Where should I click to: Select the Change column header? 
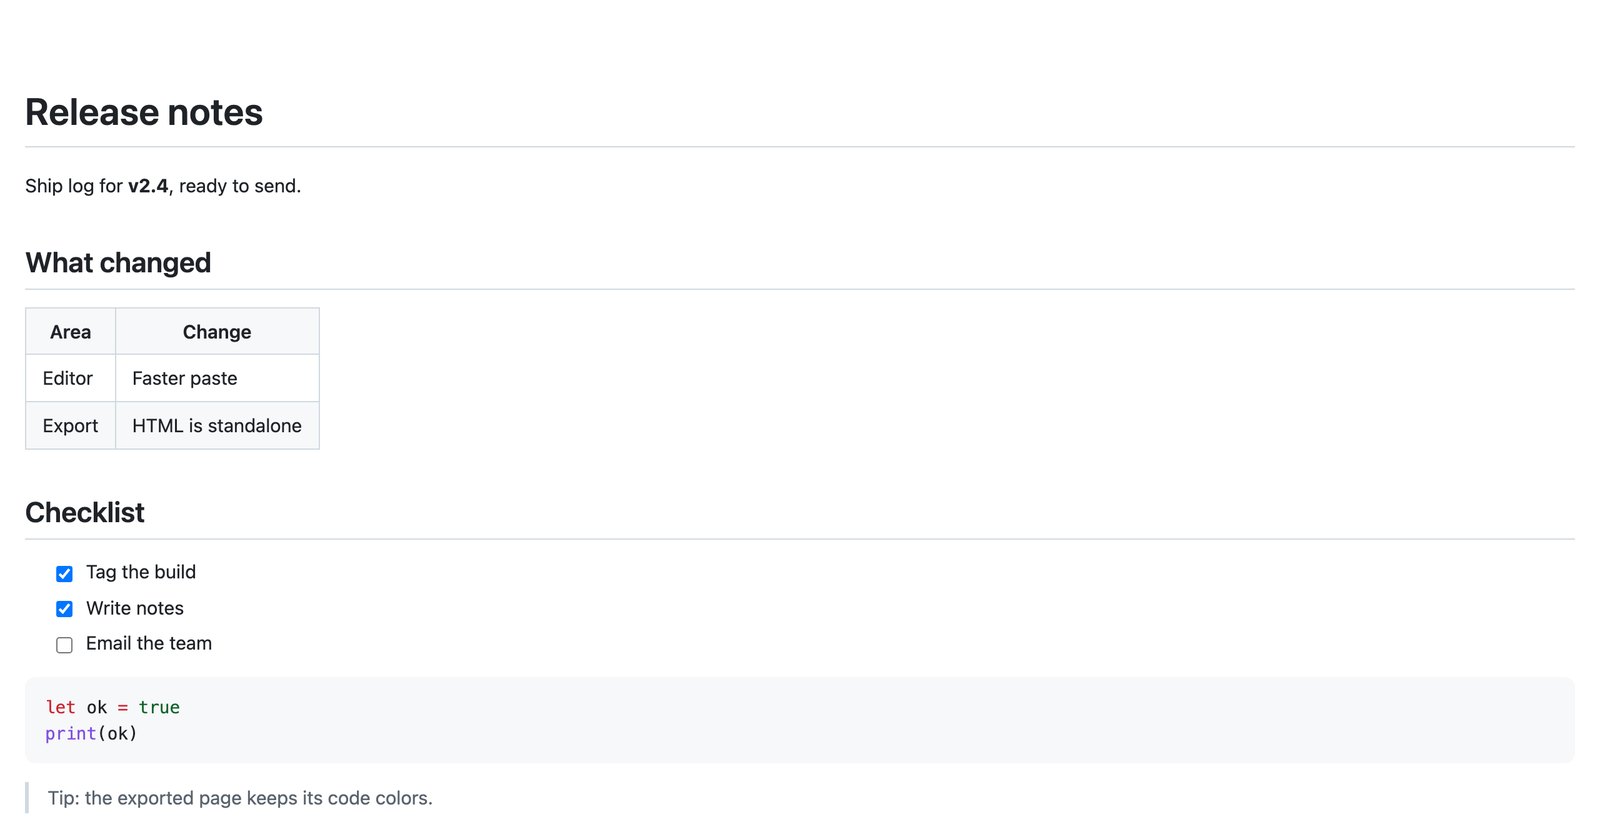[217, 332]
